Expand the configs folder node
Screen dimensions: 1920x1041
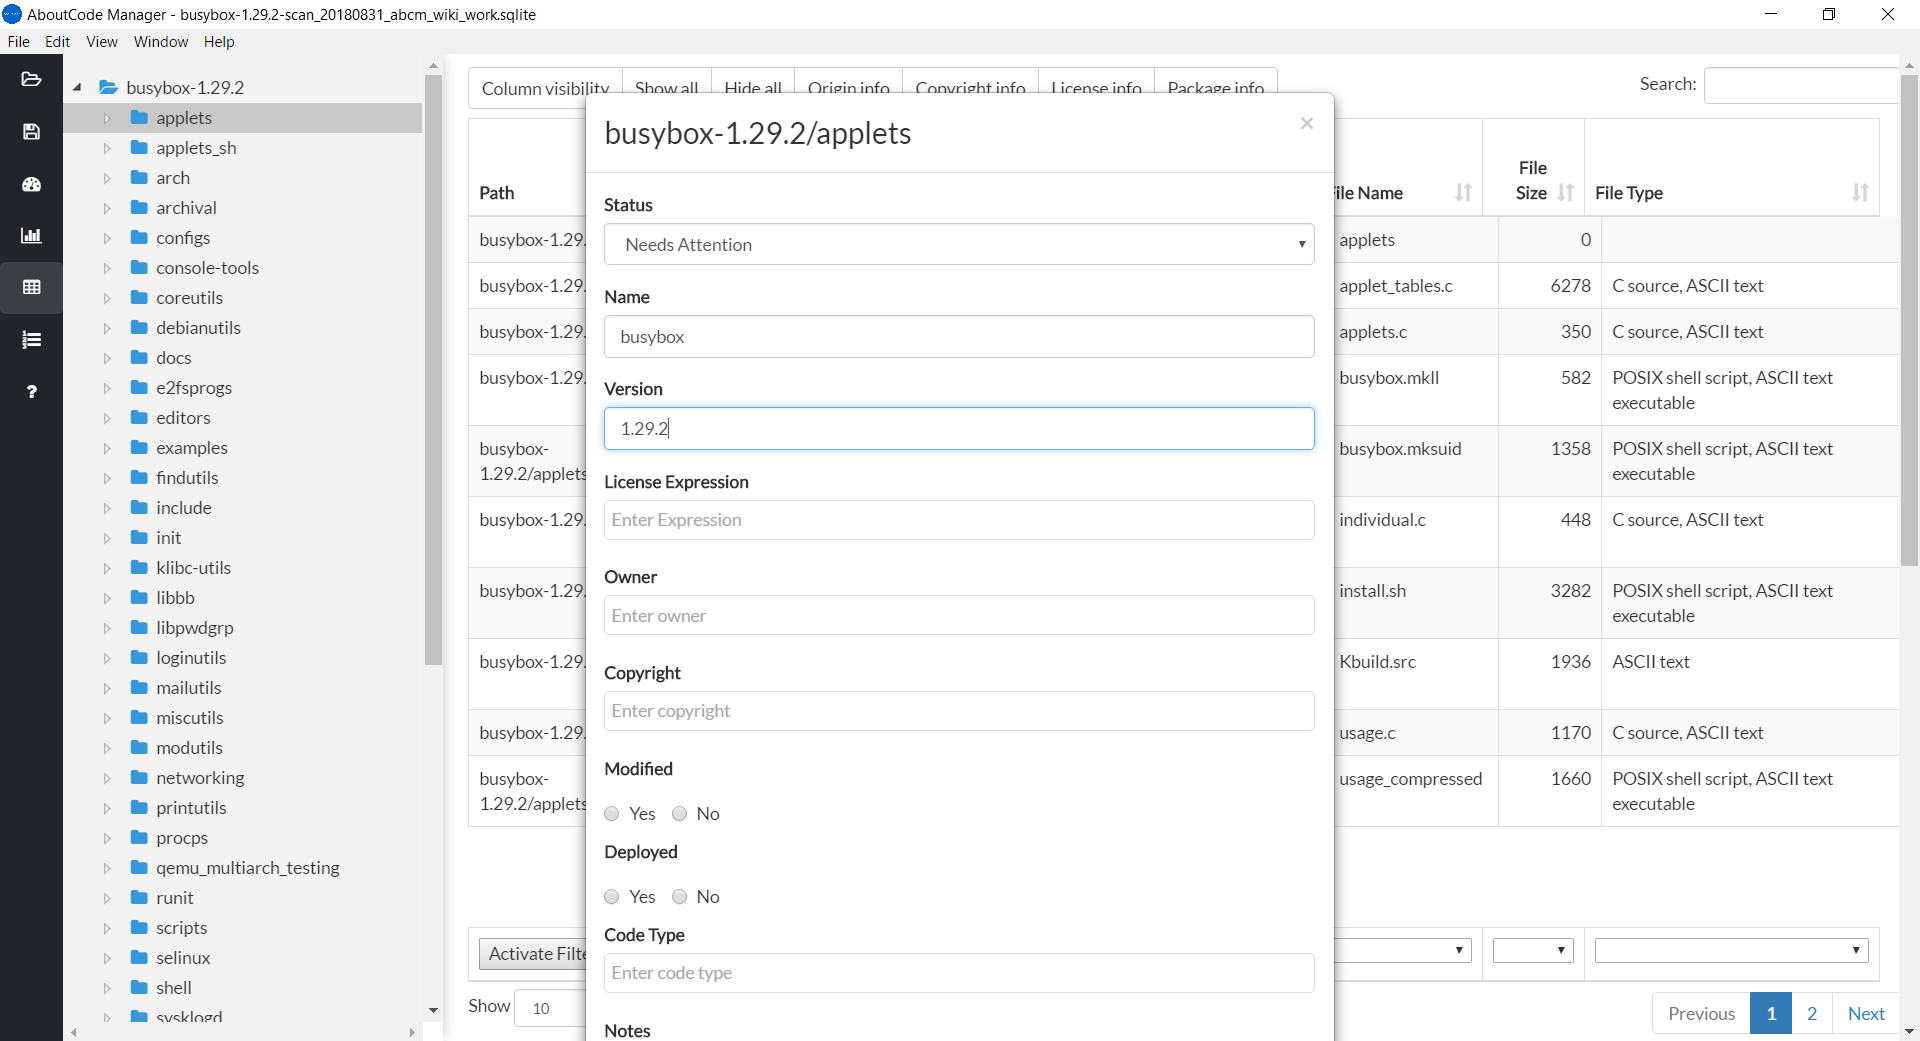pos(107,238)
